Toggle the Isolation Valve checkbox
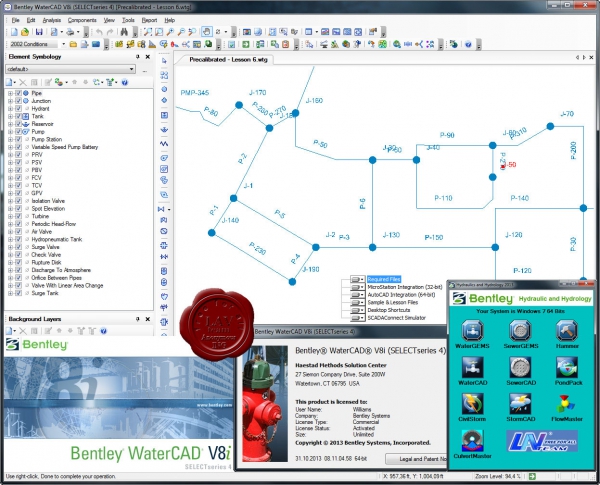Image resolution: width=600 pixels, height=485 pixels. 18,201
